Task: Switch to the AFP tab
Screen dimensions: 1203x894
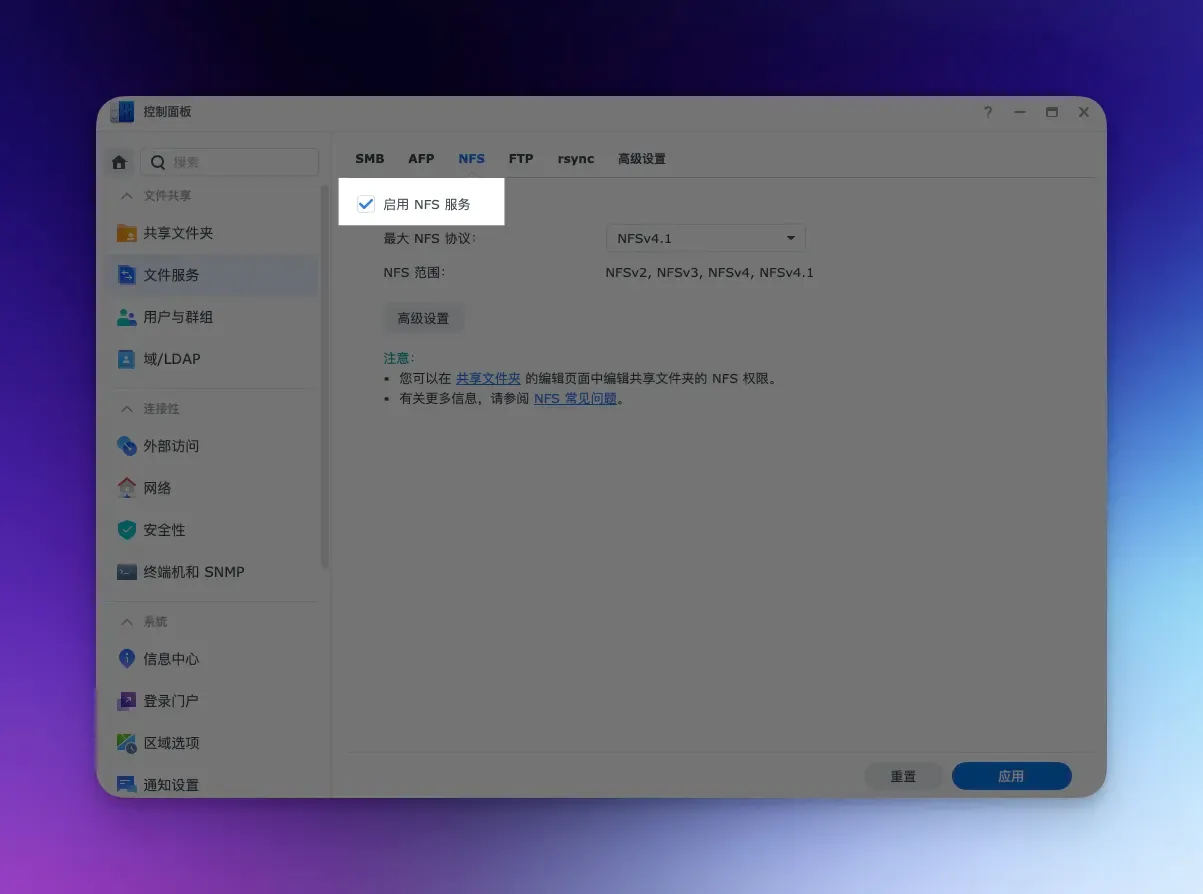Action: click(421, 159)
